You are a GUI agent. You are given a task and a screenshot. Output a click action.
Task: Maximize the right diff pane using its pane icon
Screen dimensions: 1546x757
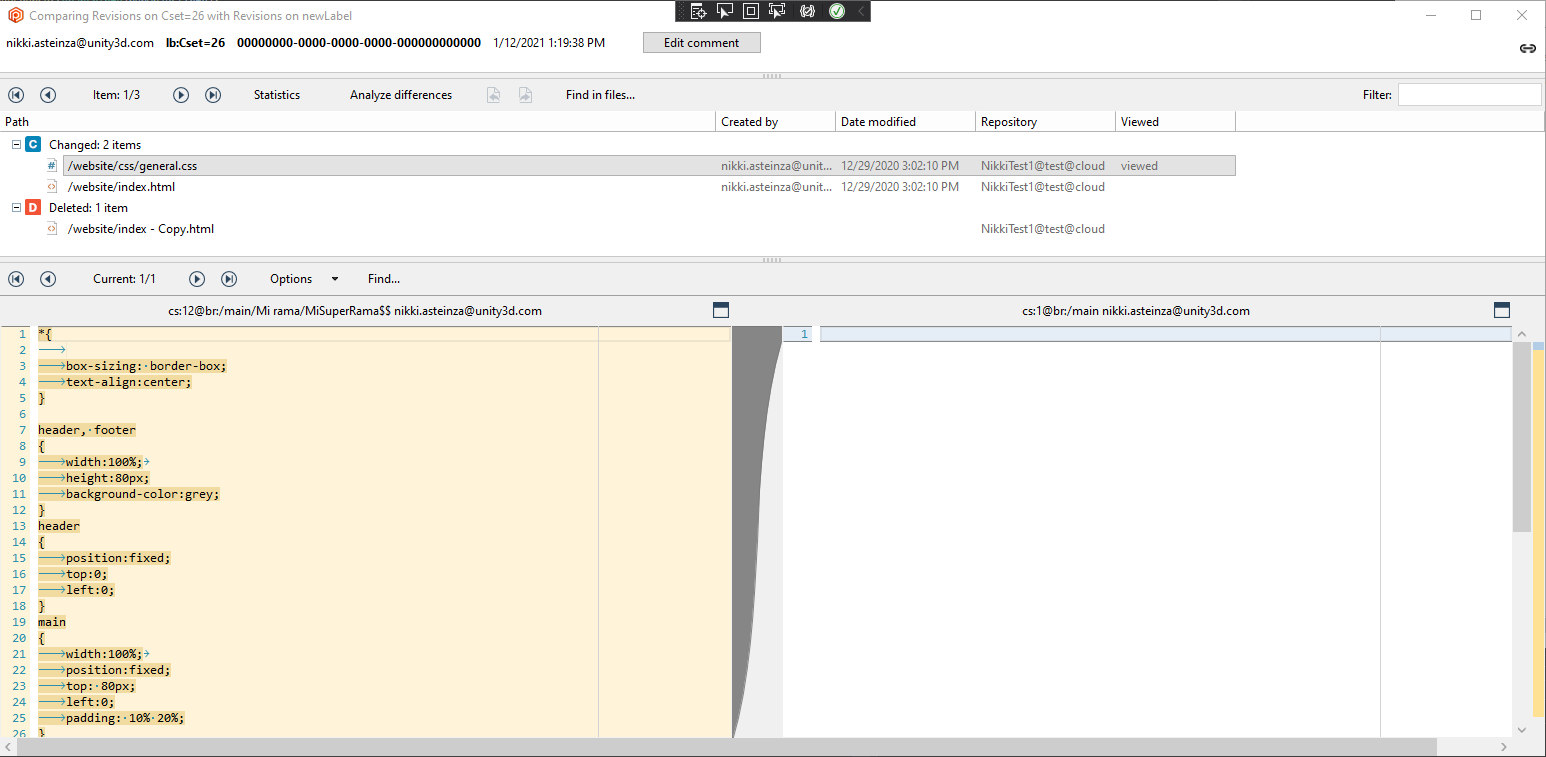(1502, 310)
